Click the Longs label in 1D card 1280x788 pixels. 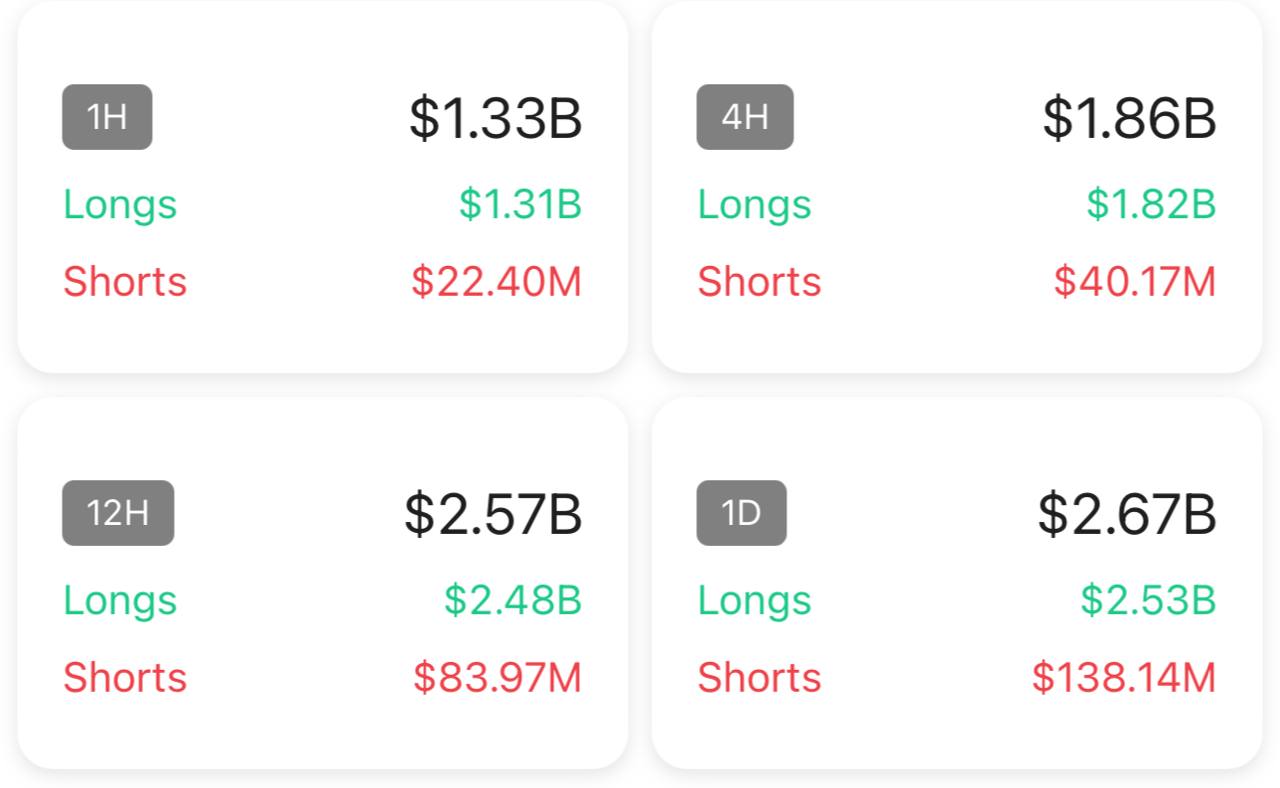pos(754,601)
